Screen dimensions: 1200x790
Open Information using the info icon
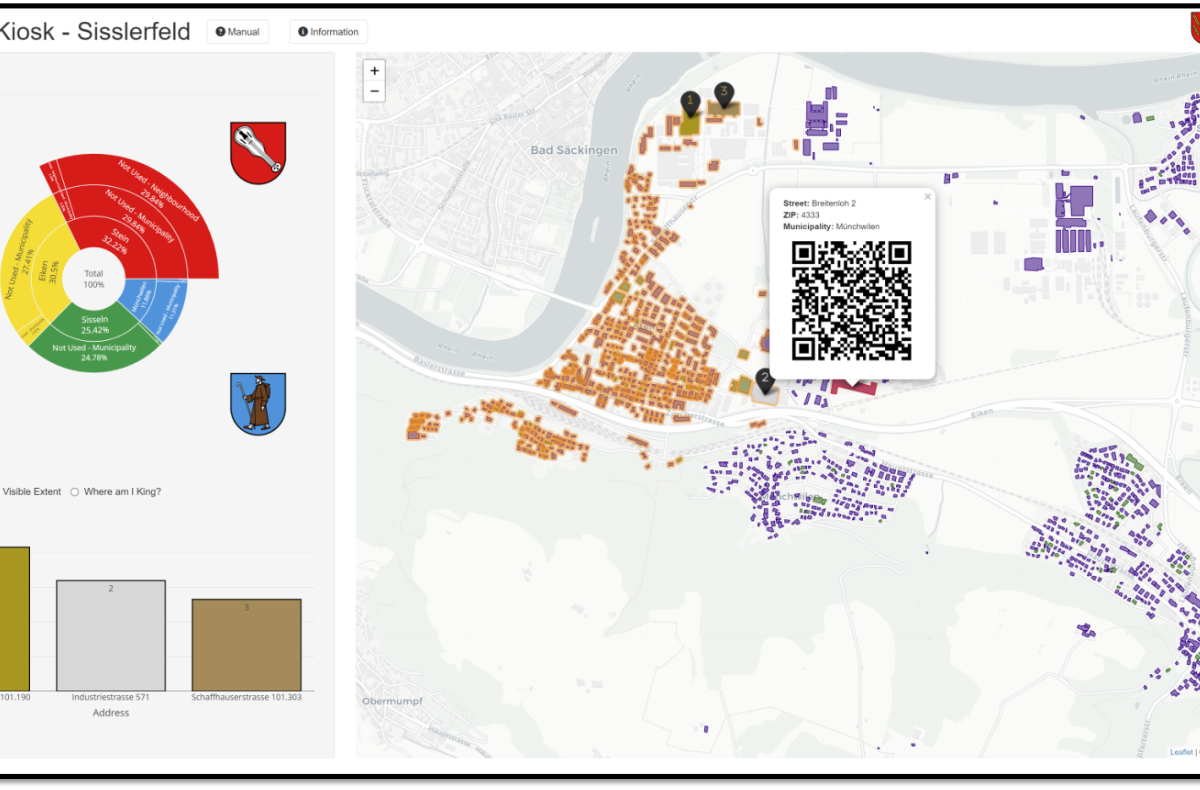328,31
